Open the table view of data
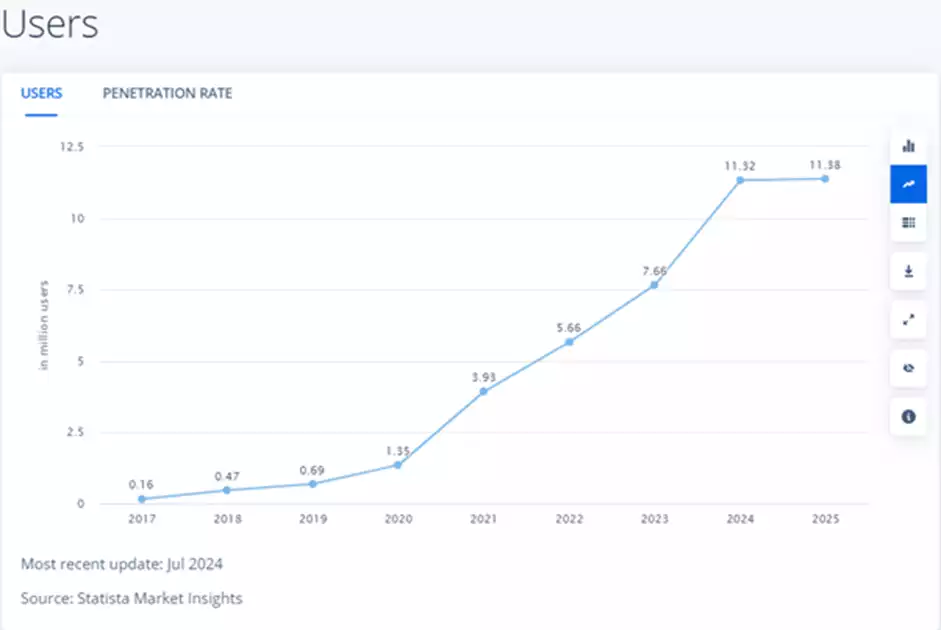 [x=908, y=223]
